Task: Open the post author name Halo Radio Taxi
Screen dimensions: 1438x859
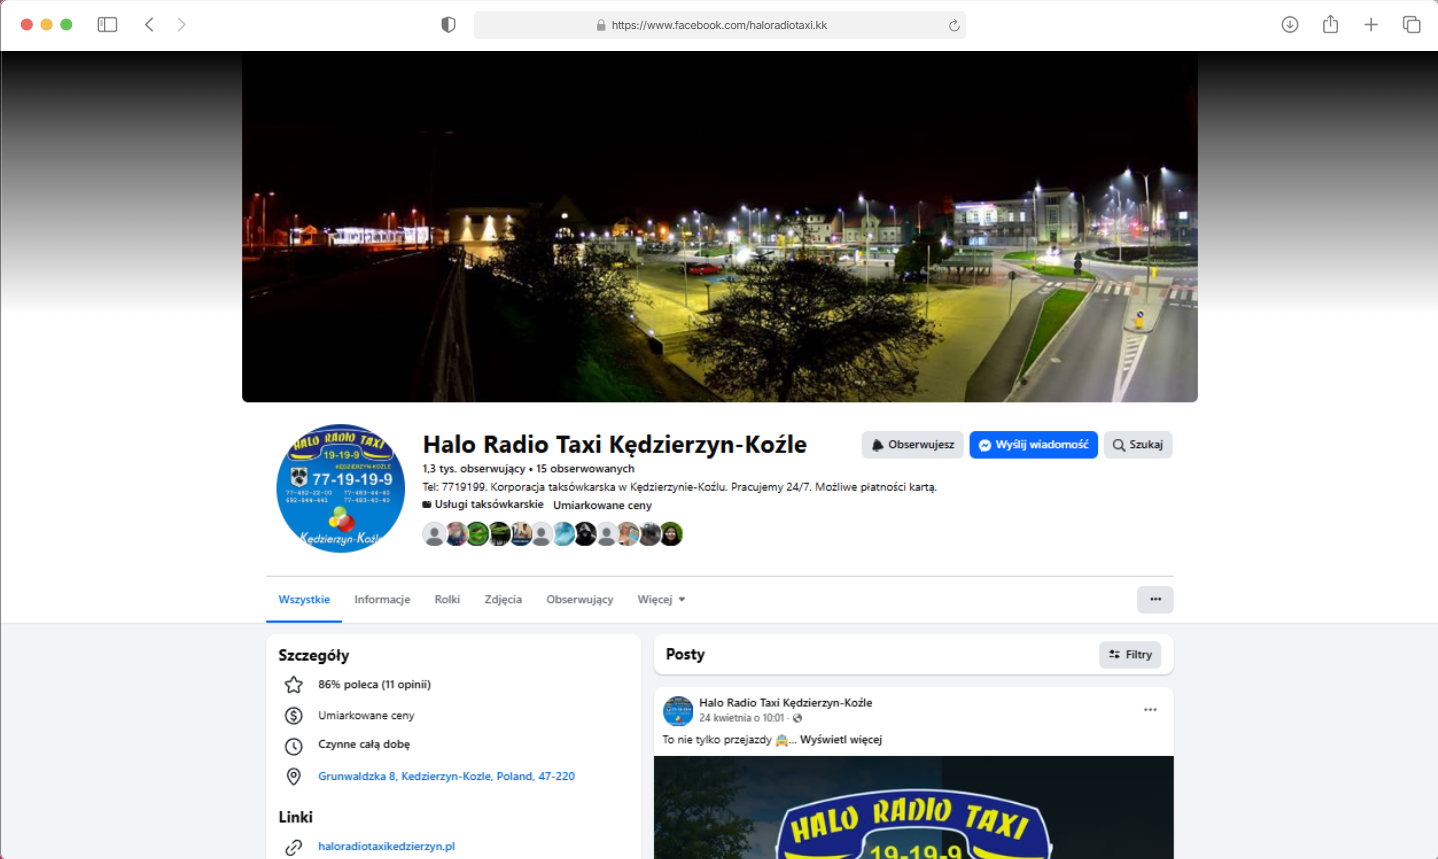Action: 785,703
